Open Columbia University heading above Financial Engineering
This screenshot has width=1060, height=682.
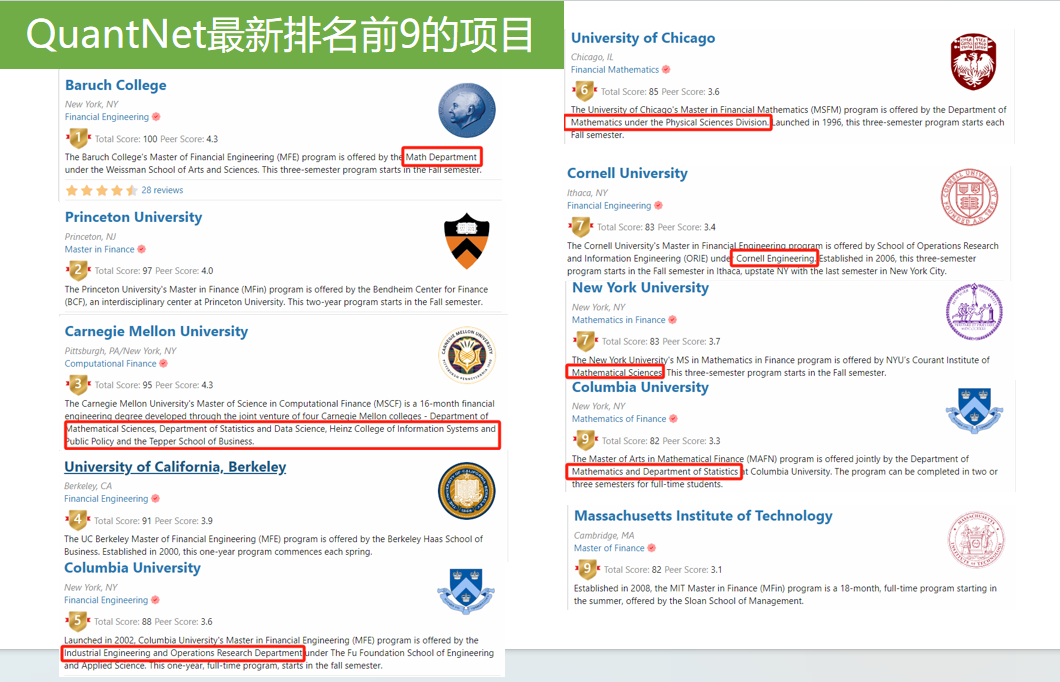click(132, 568)
